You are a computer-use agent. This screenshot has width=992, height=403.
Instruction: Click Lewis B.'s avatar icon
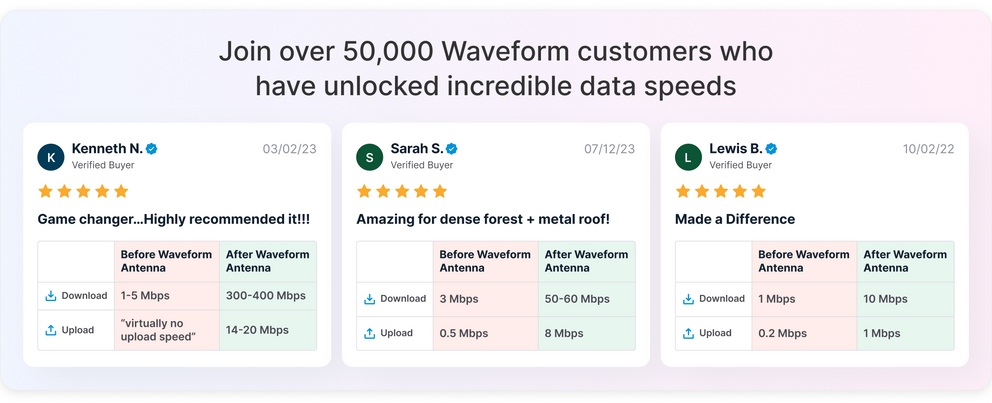tap(688, 157)
